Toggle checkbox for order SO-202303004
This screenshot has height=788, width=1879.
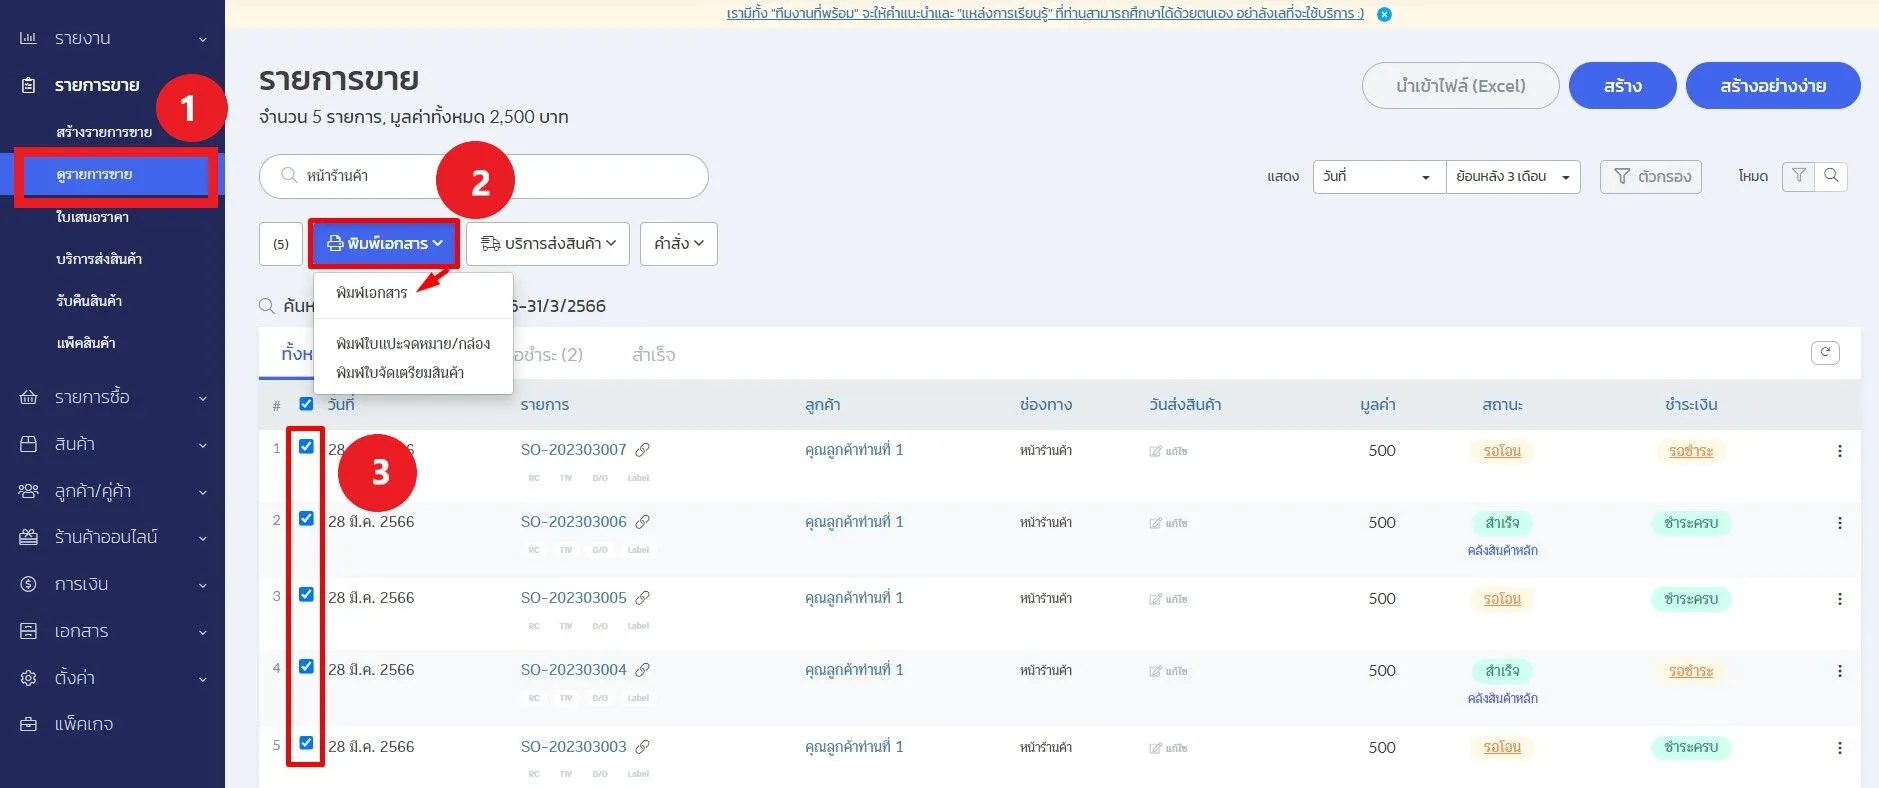coord(306,667)
